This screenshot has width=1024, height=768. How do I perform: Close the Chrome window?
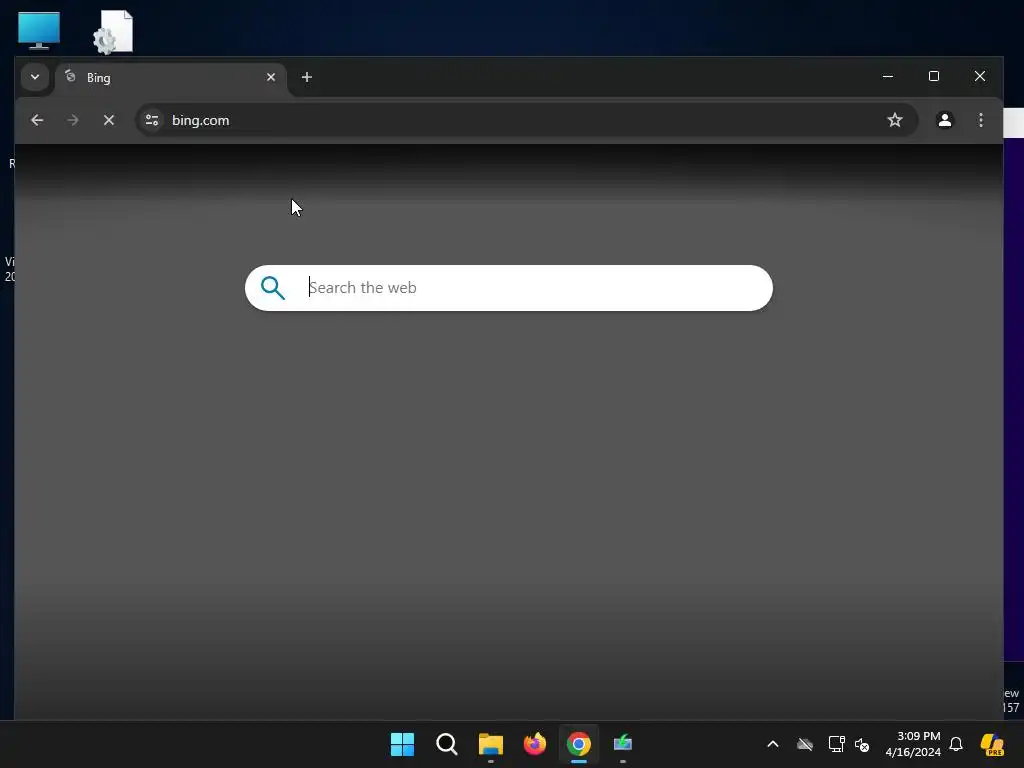point(980,76)
